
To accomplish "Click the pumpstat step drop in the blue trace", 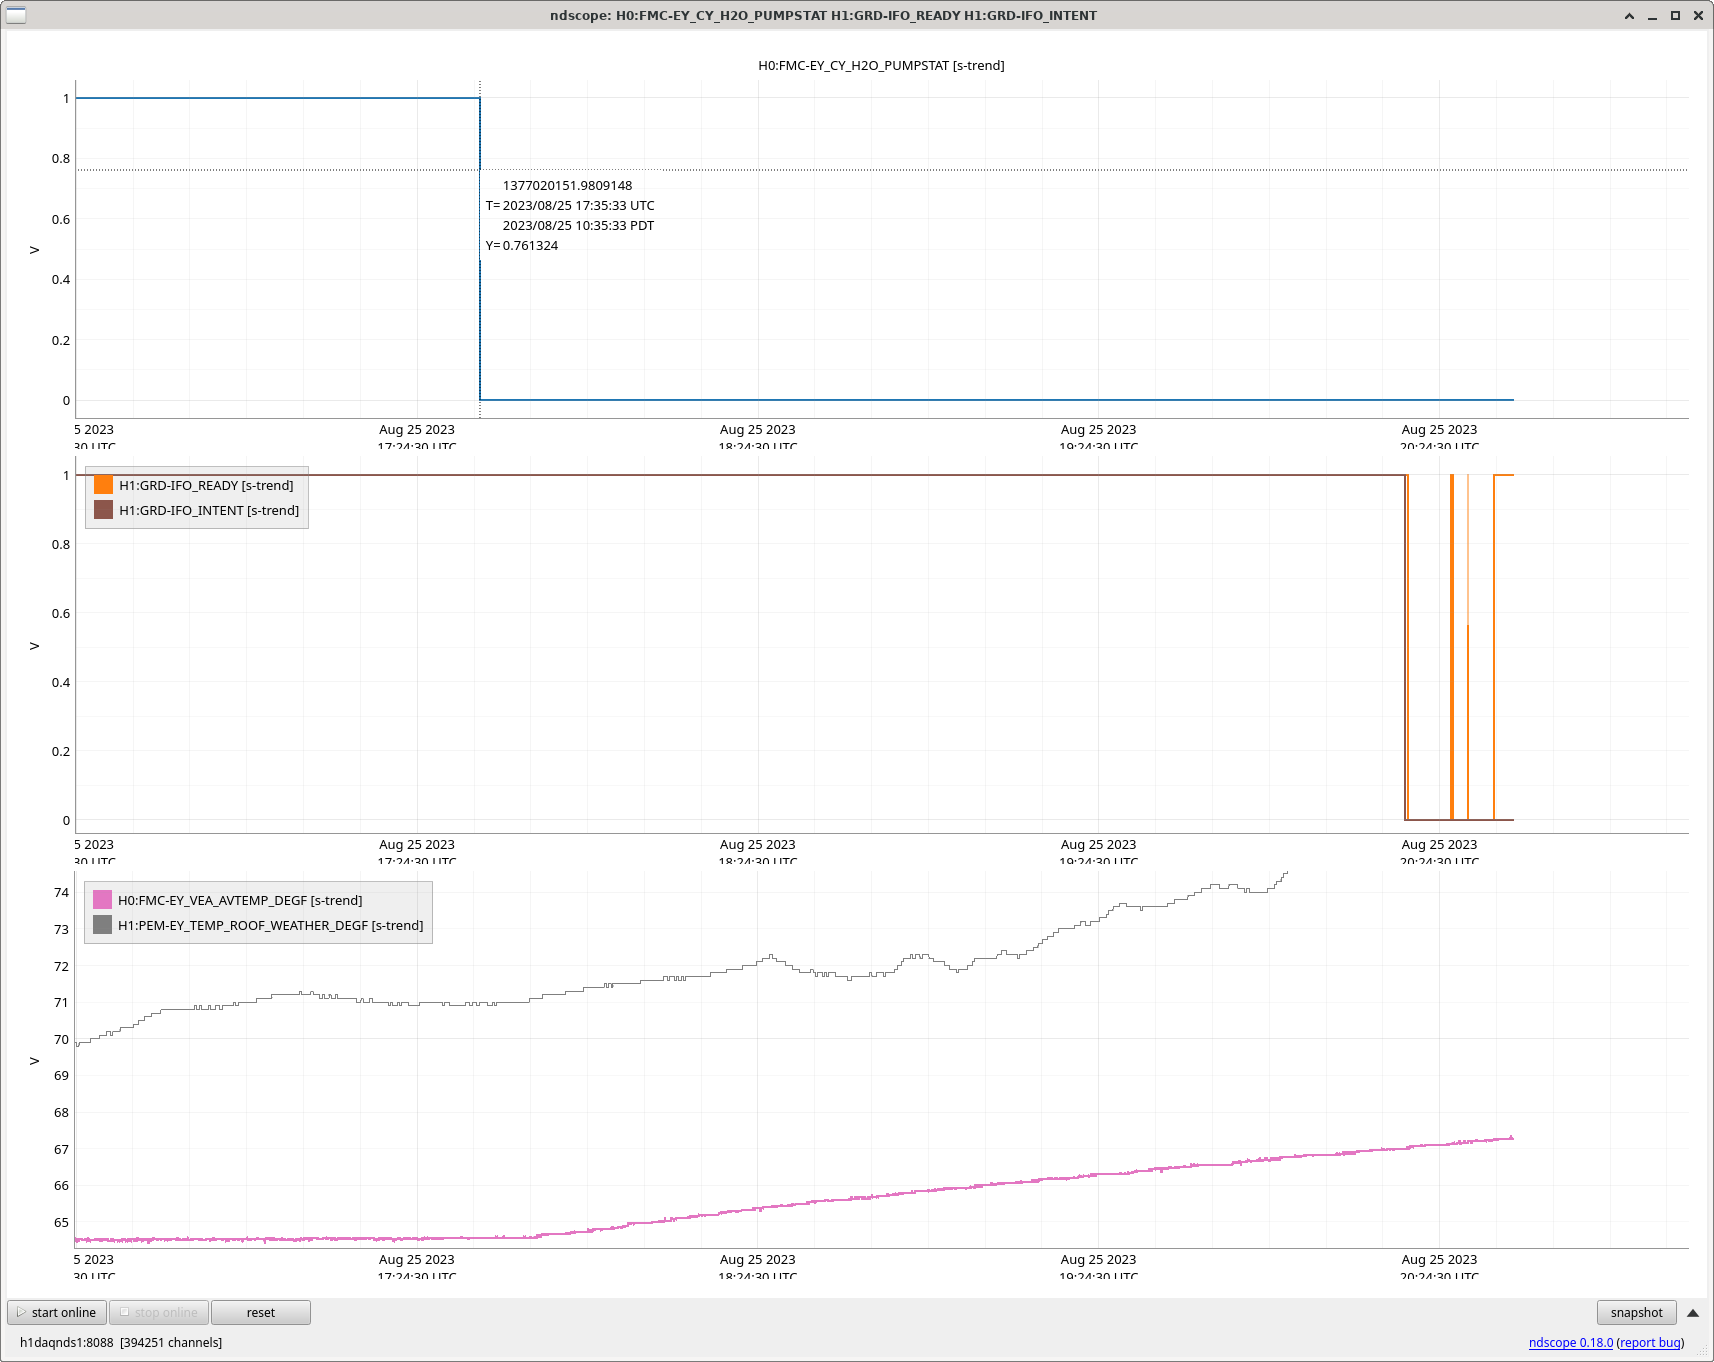I will [480, 330].
